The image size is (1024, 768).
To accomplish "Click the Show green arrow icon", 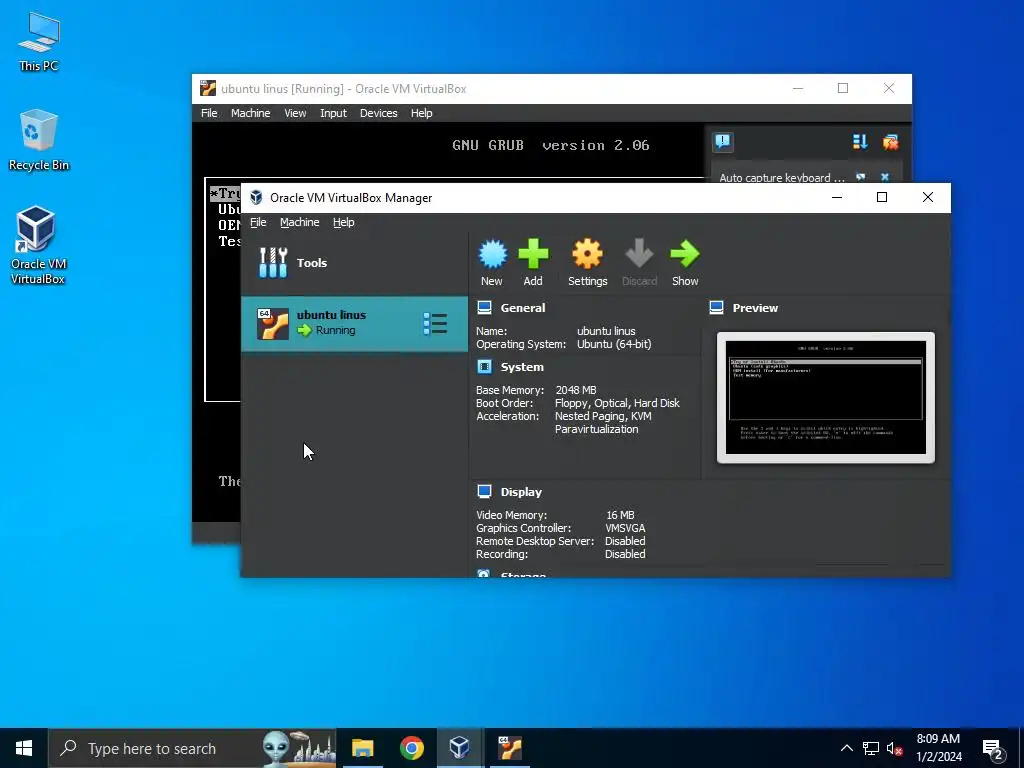I will click(684, 254).
